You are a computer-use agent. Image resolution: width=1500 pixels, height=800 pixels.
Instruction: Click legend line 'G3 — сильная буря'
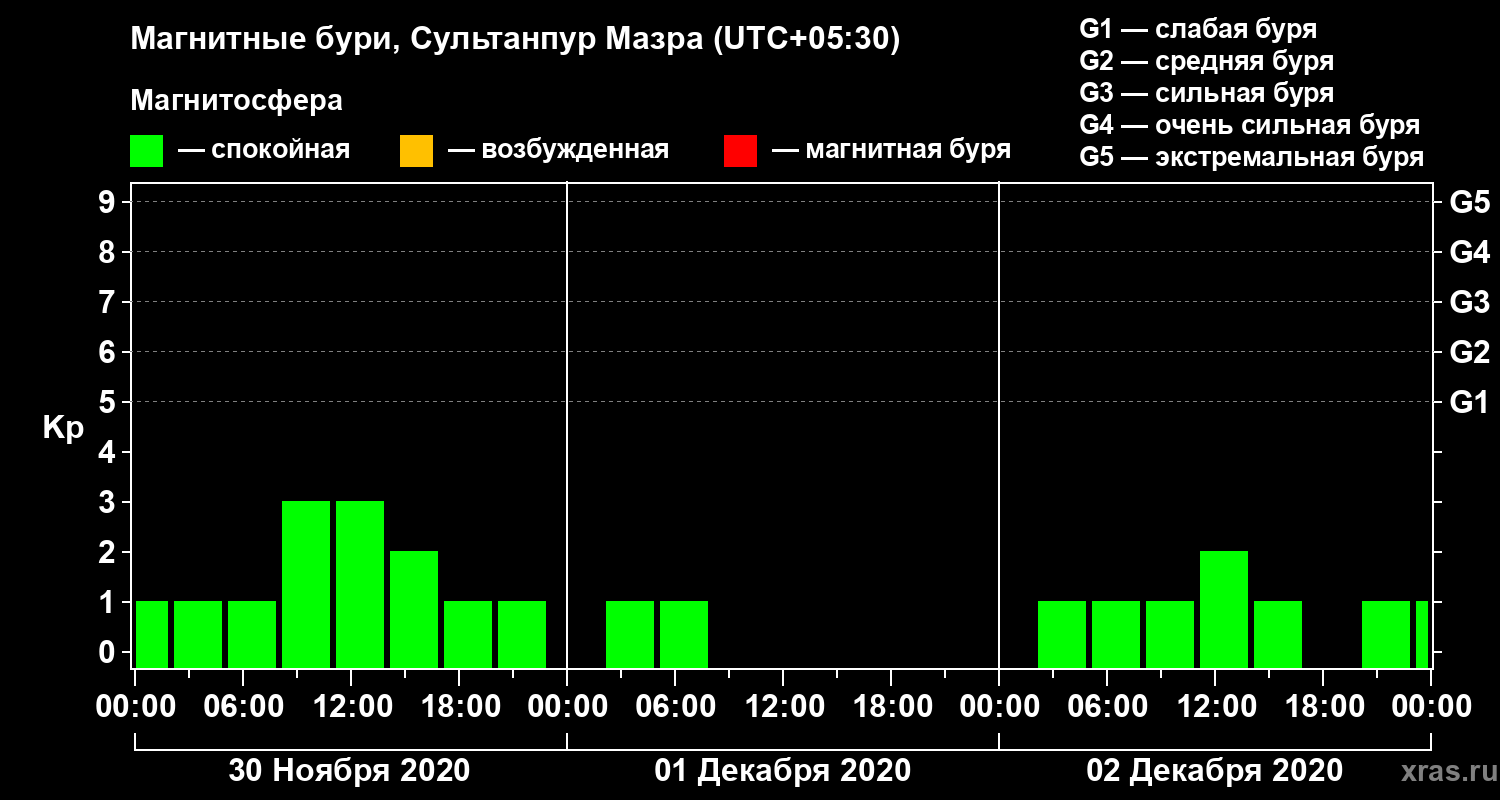[x=1207, y=93]
